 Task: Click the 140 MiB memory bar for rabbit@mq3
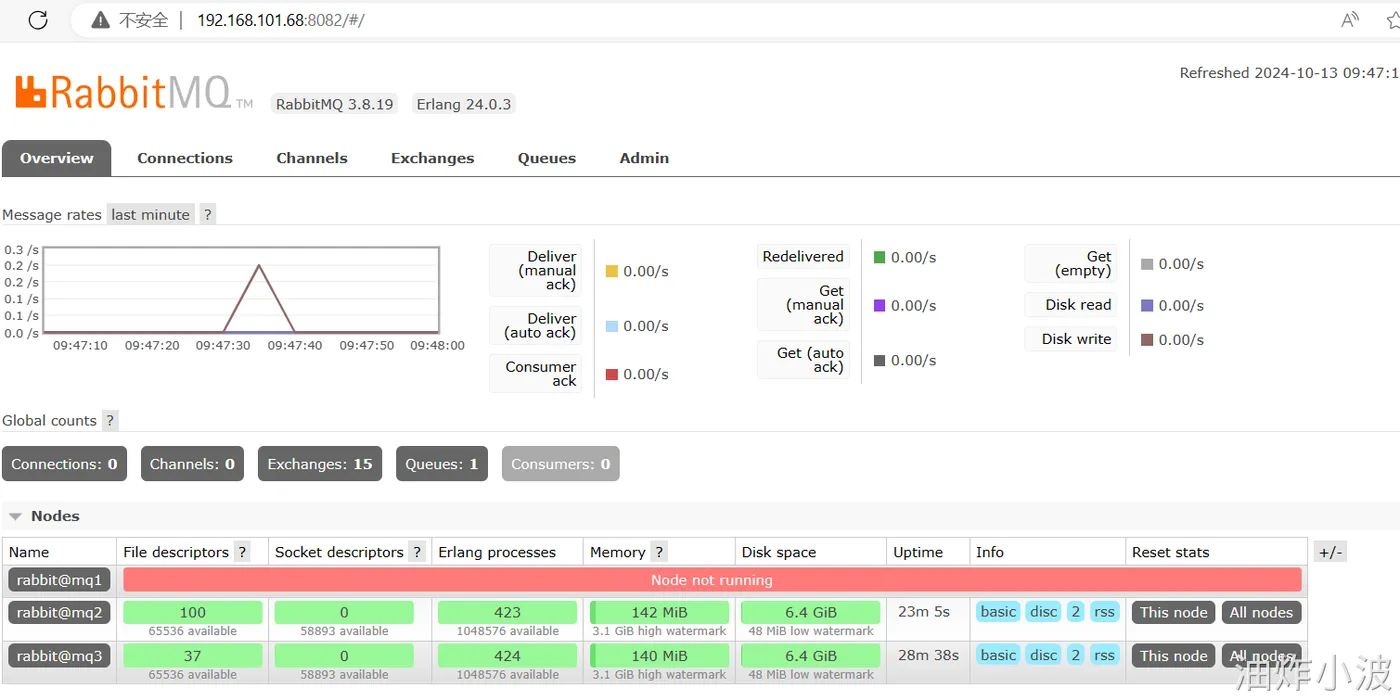tap(659, 656)
